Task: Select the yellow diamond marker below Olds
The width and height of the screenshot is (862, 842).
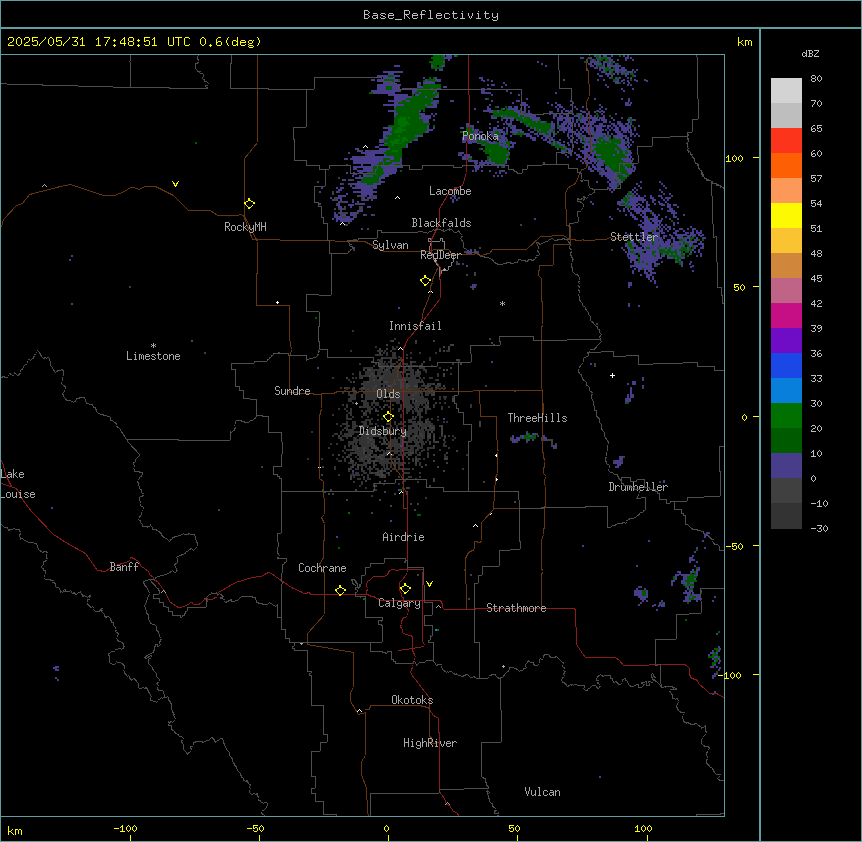Action: point(388,416)
